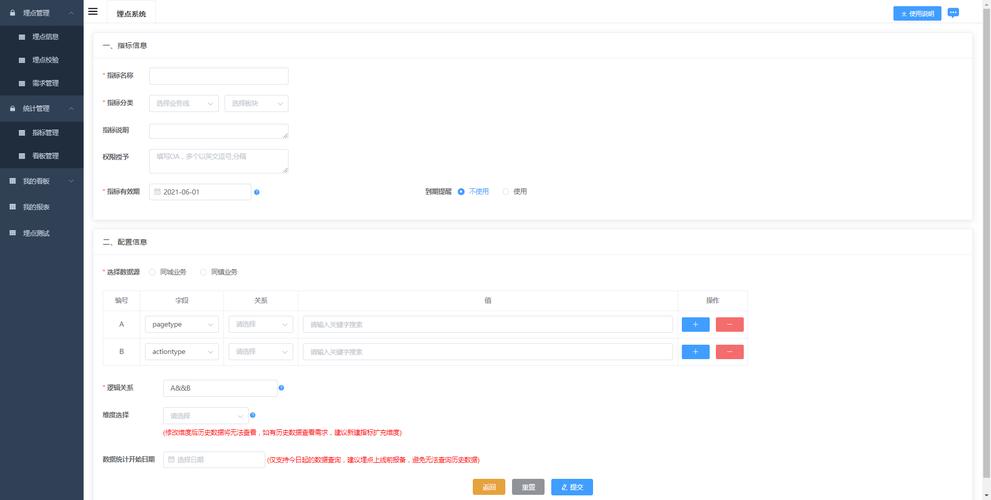The height and width of the screenshot is (500, 991).
Task: Expand the 我的看板 sidebar group
Action: [42, 181]
